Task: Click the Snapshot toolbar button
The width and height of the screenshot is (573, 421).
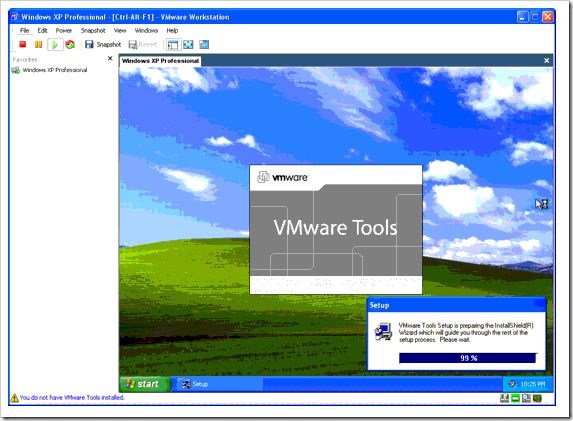Action: click(x=103, y=45)
